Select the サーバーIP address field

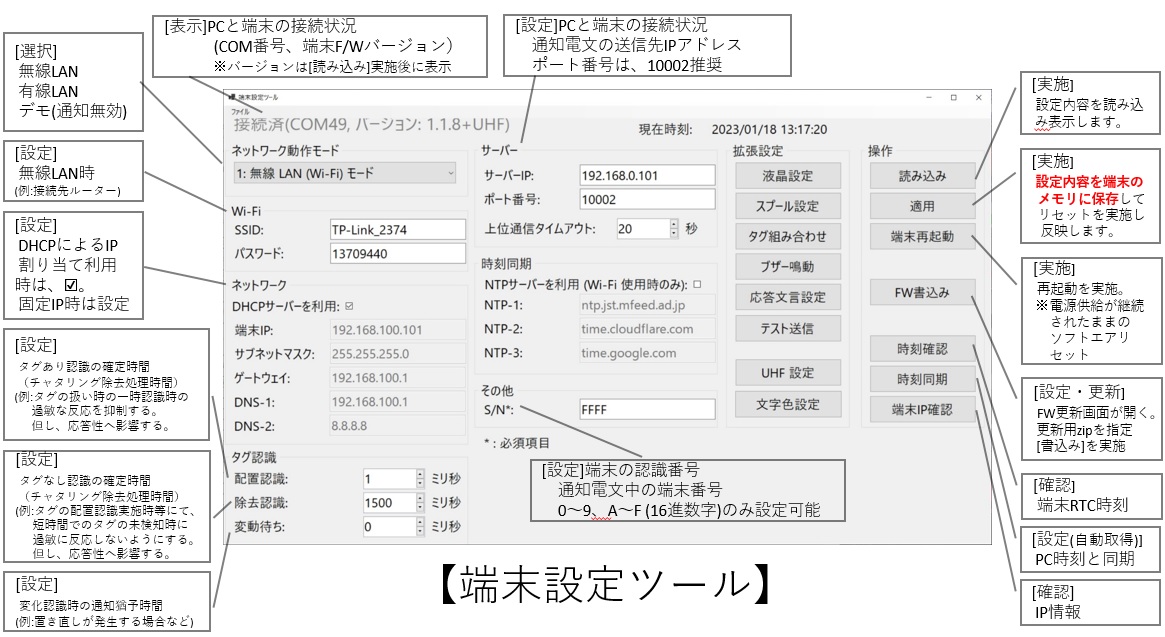coord(647,175)
